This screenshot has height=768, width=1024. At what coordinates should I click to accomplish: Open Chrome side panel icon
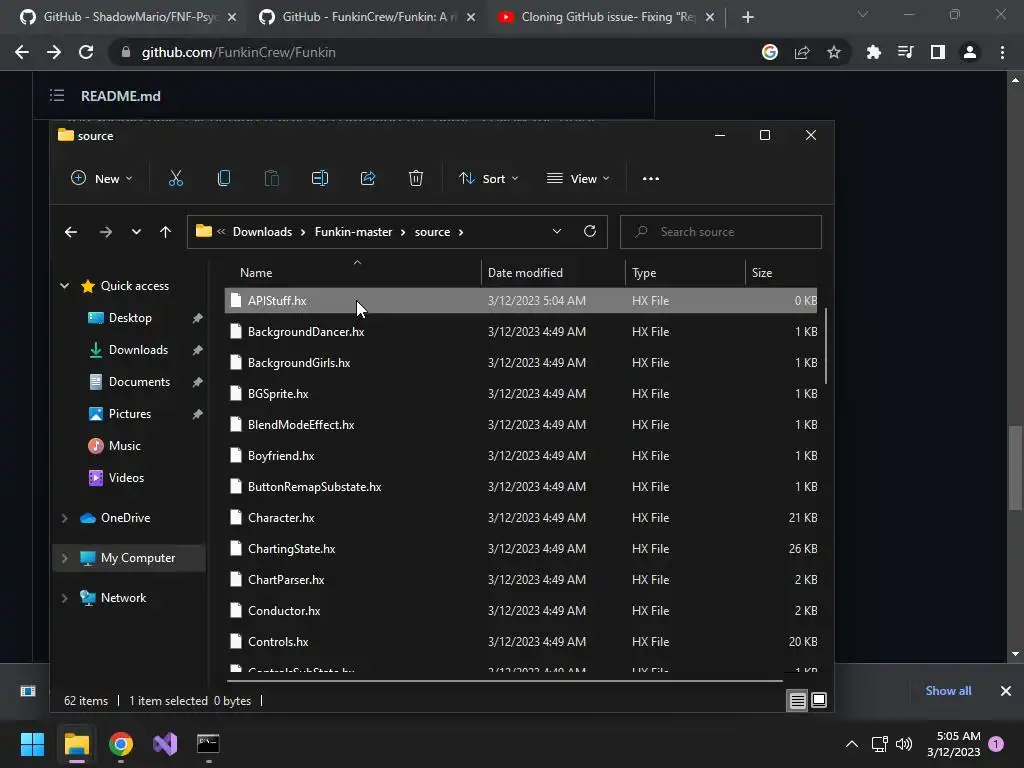point(938,52)
